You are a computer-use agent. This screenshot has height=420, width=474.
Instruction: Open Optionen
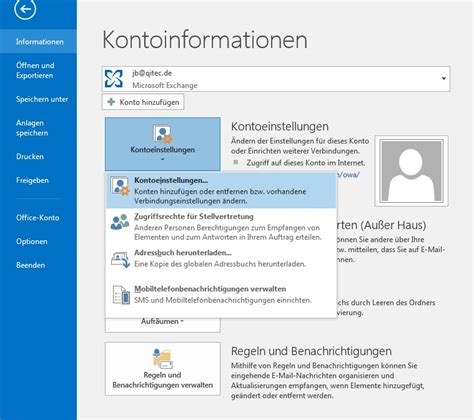[38, 241]
